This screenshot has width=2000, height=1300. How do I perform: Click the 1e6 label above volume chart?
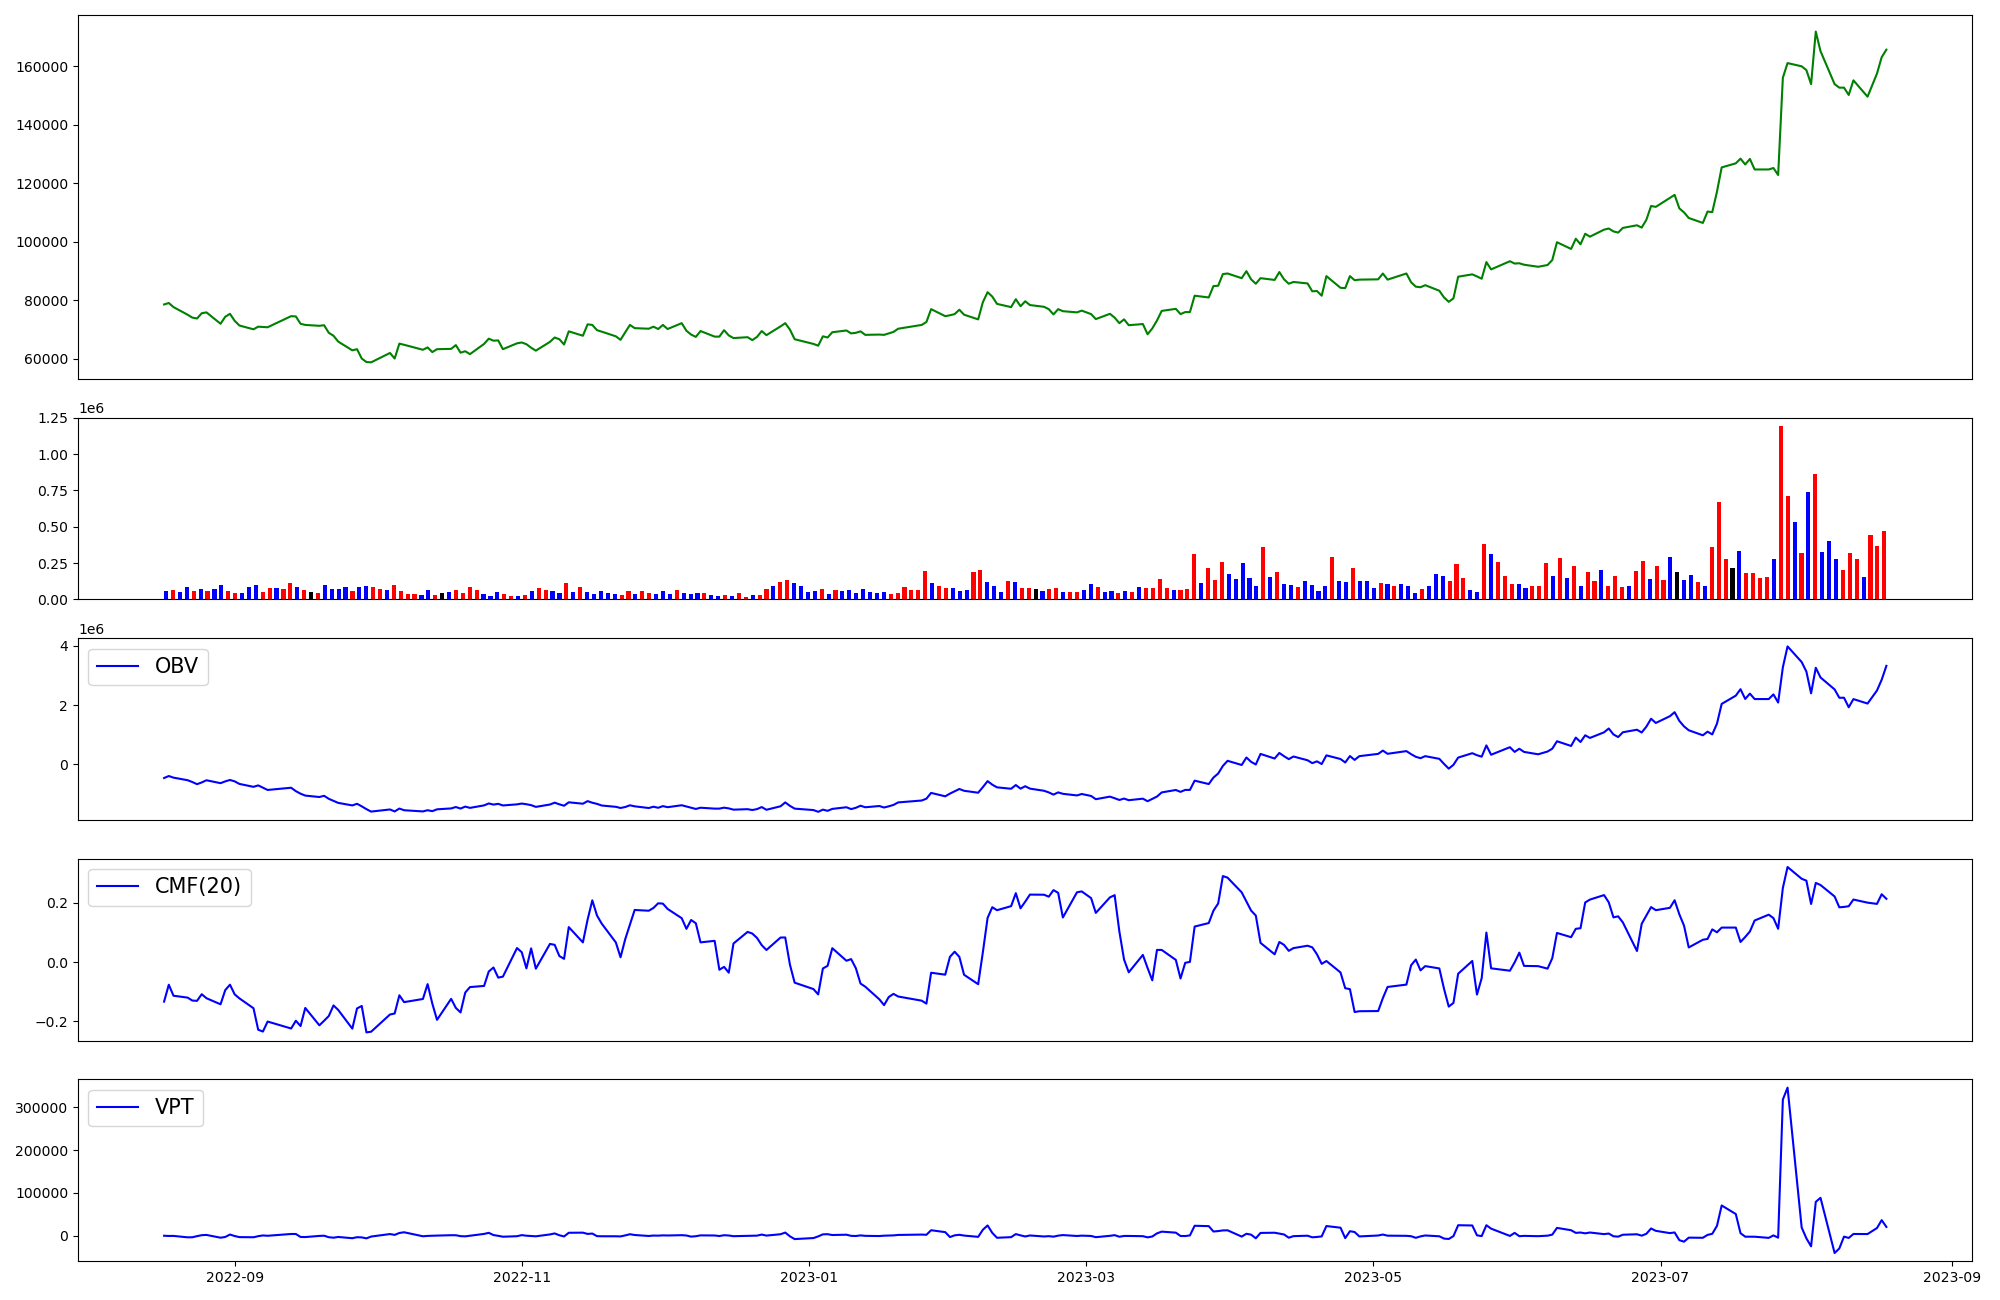tap(91, 408)
